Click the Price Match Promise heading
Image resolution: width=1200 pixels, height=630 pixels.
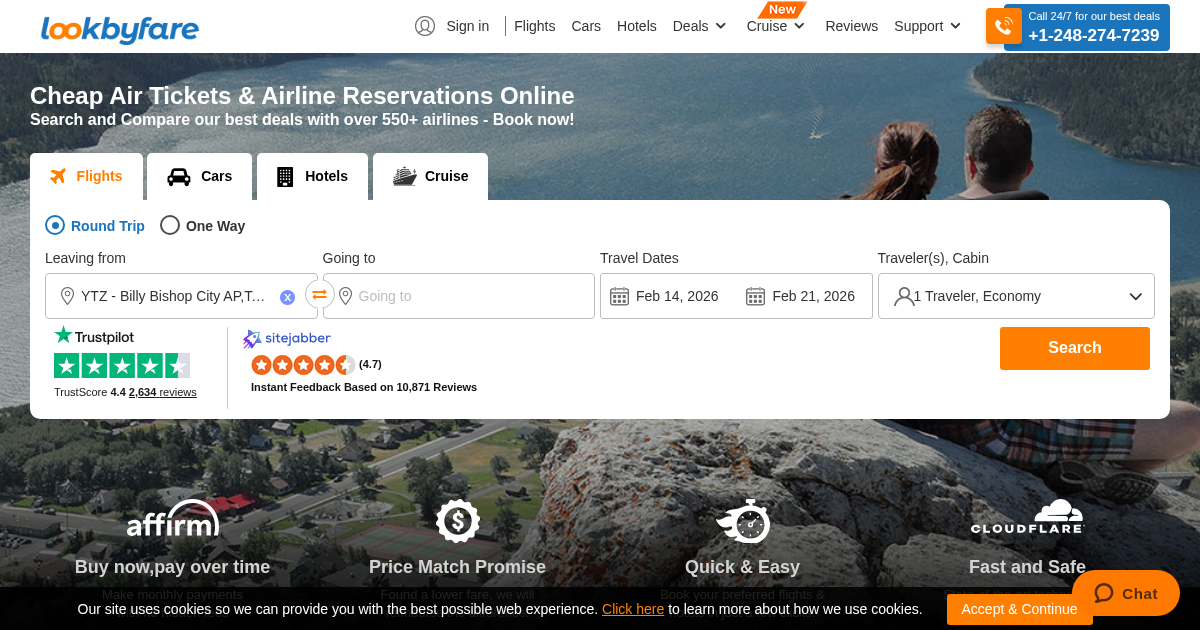point(457,567)
